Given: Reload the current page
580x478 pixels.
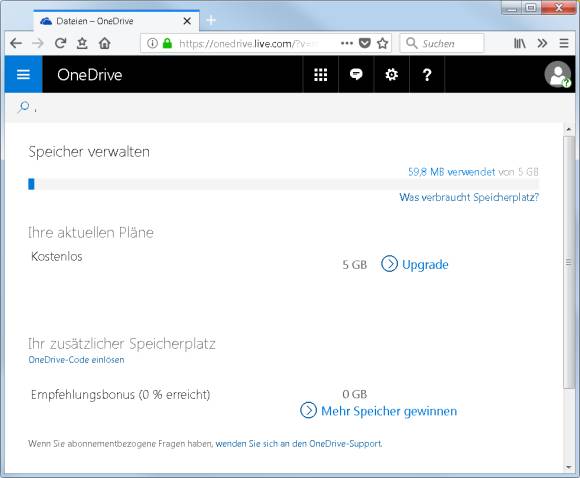Looking at the screenshot, I should 60,44.
